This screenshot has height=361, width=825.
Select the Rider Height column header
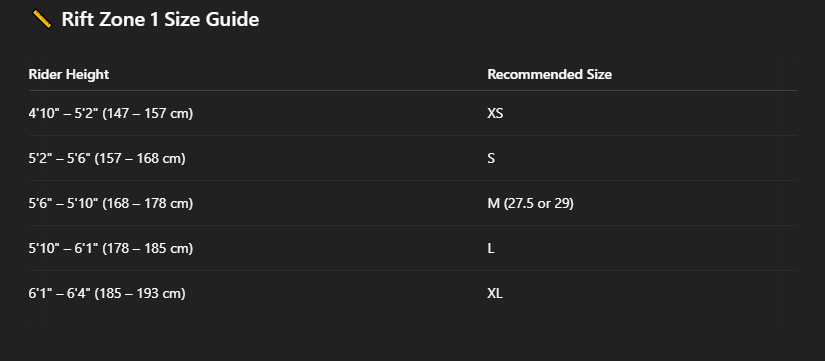[68, 74]
